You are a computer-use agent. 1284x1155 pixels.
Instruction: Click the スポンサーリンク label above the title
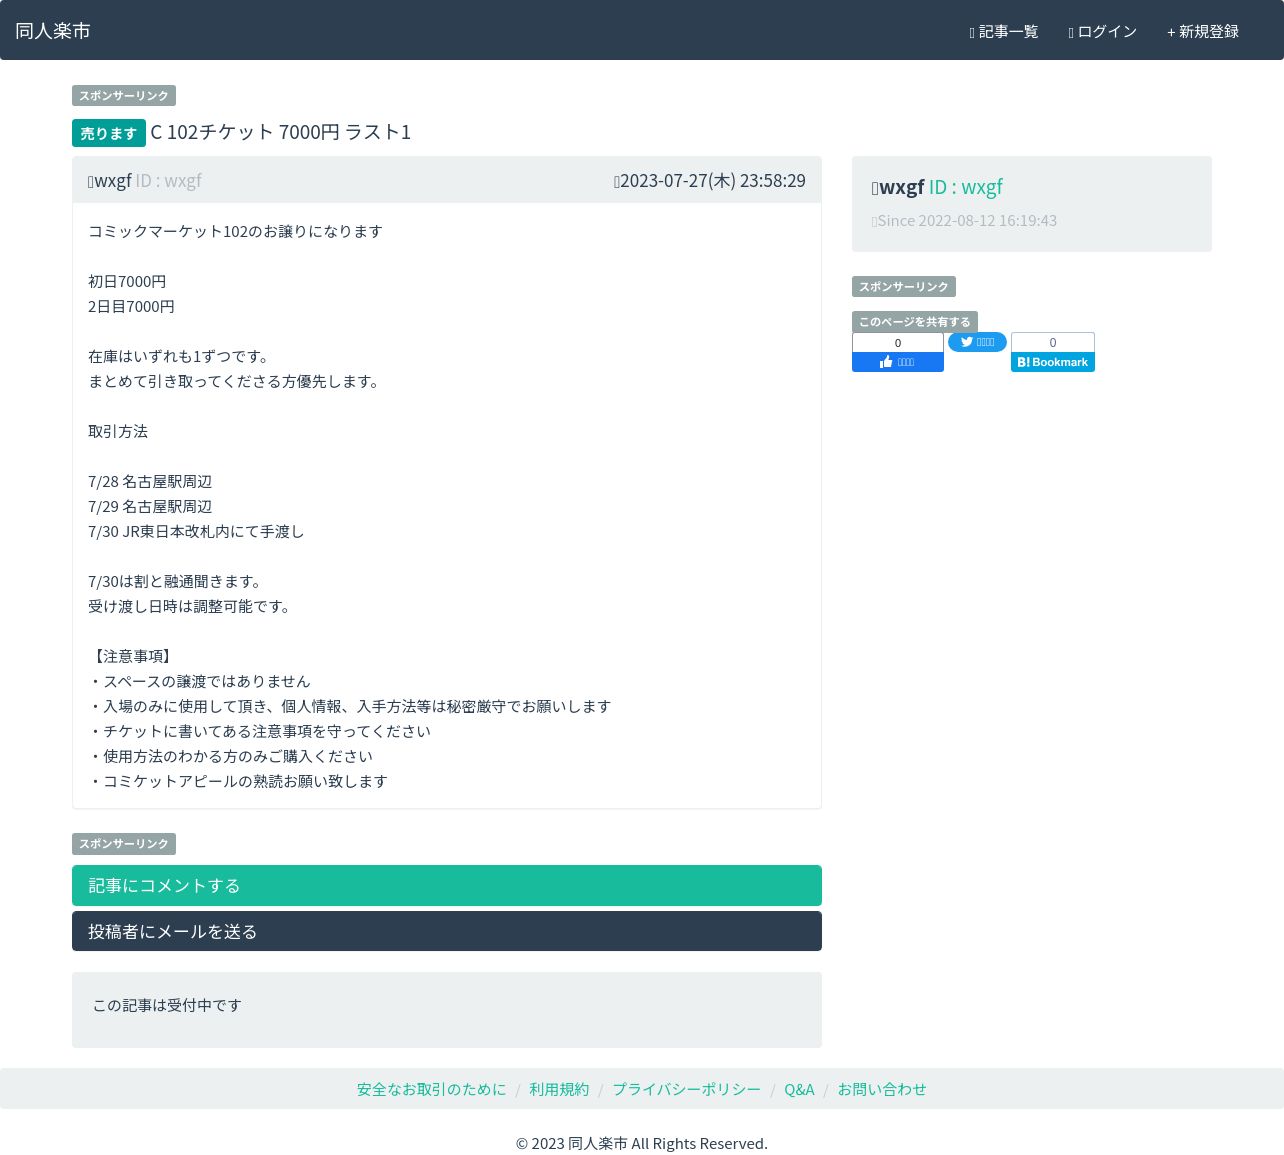click(x=124, y=96)
